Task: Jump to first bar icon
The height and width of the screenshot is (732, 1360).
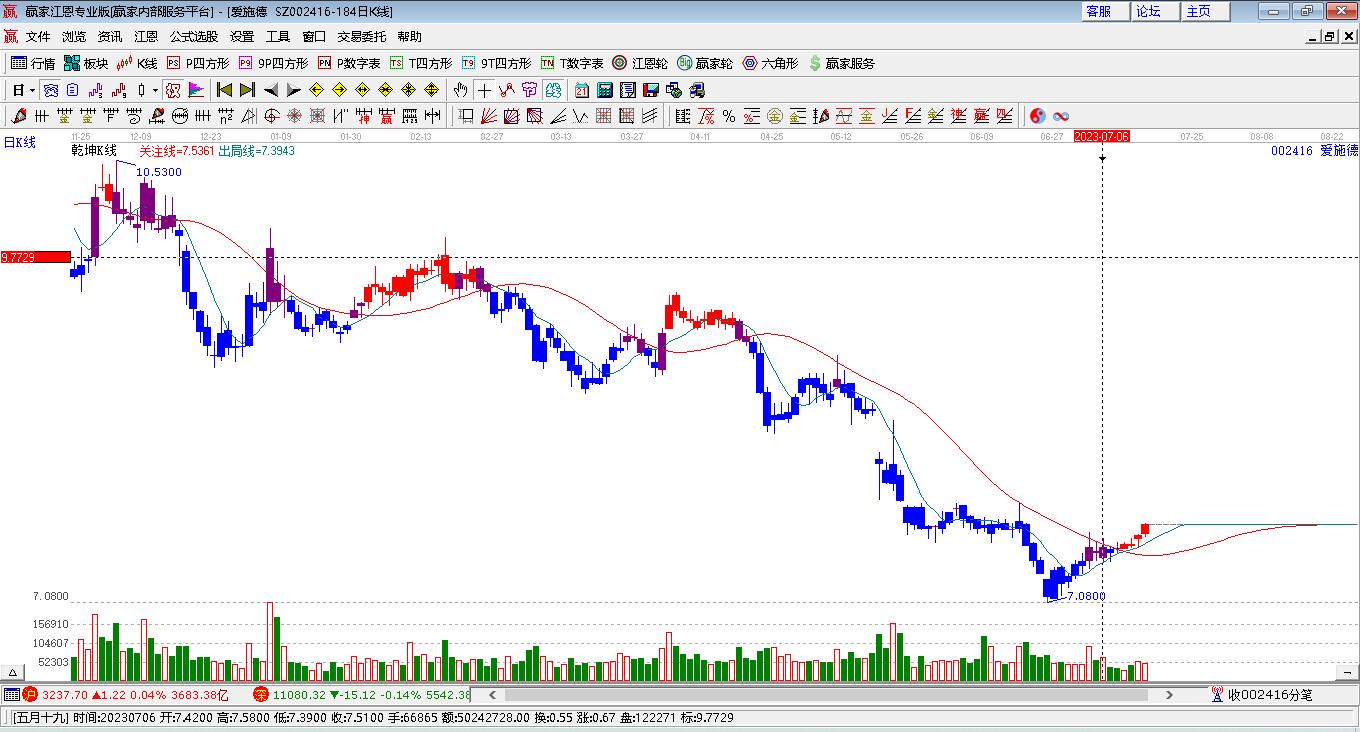Action: click(224, 90)
